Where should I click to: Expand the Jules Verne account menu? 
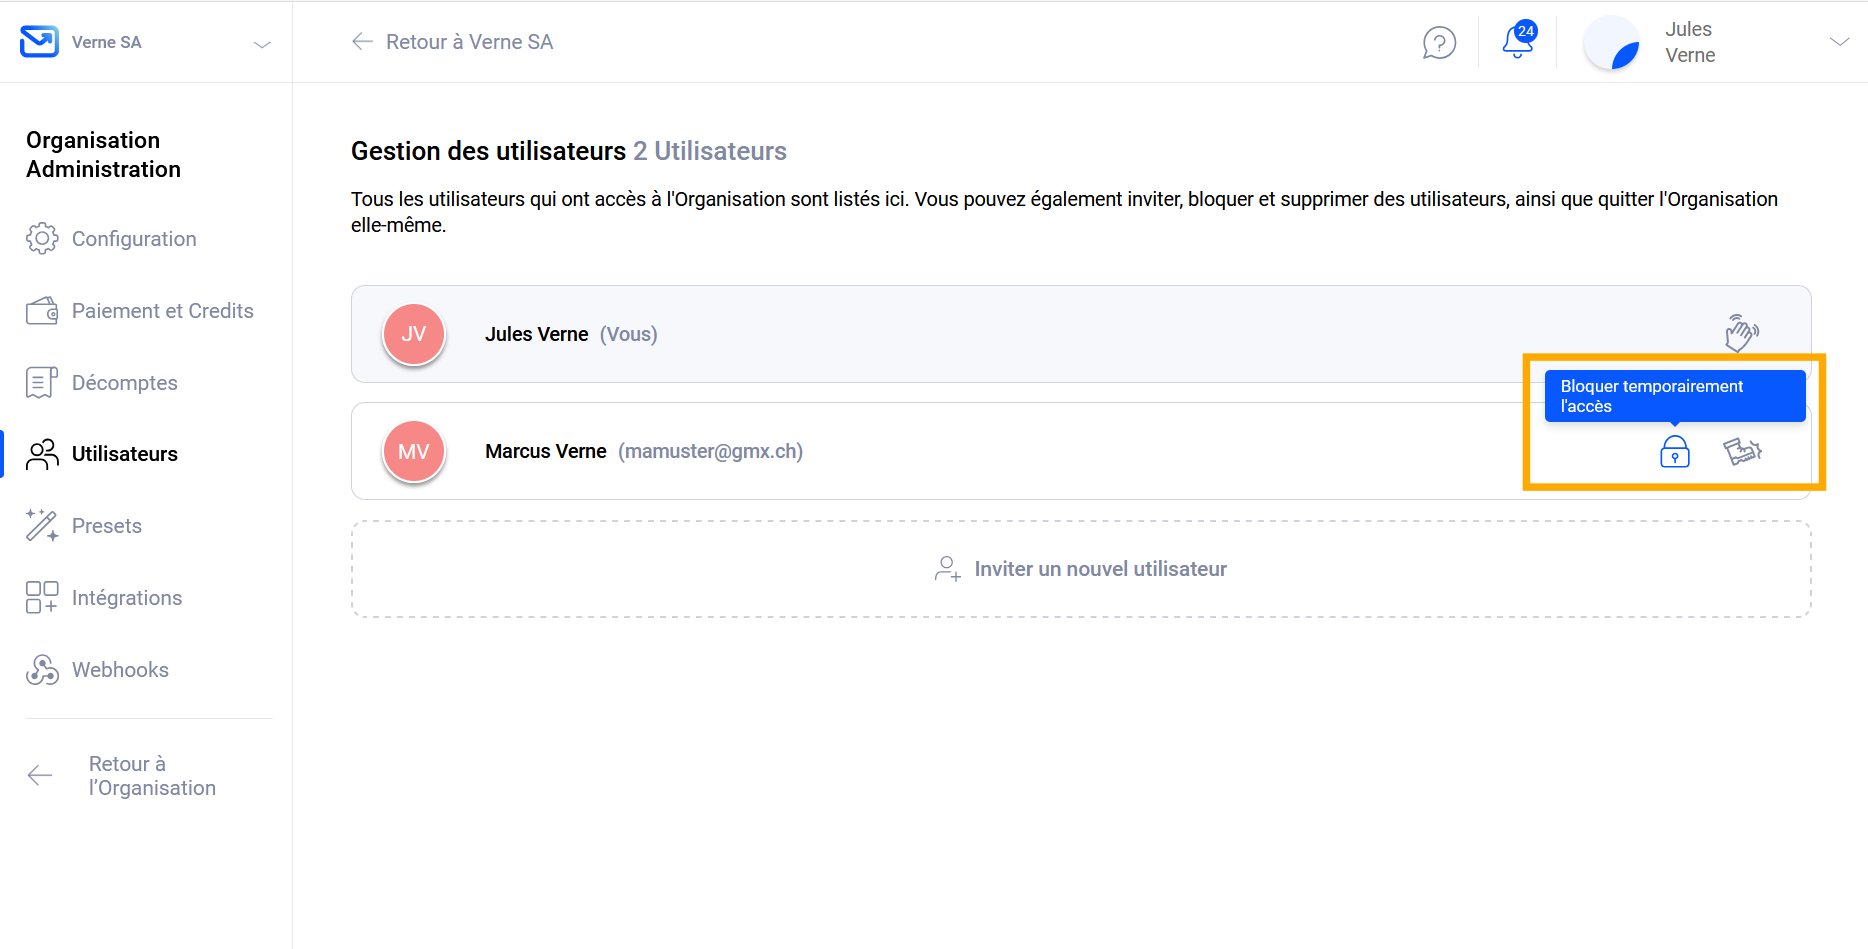[1839, 42]
